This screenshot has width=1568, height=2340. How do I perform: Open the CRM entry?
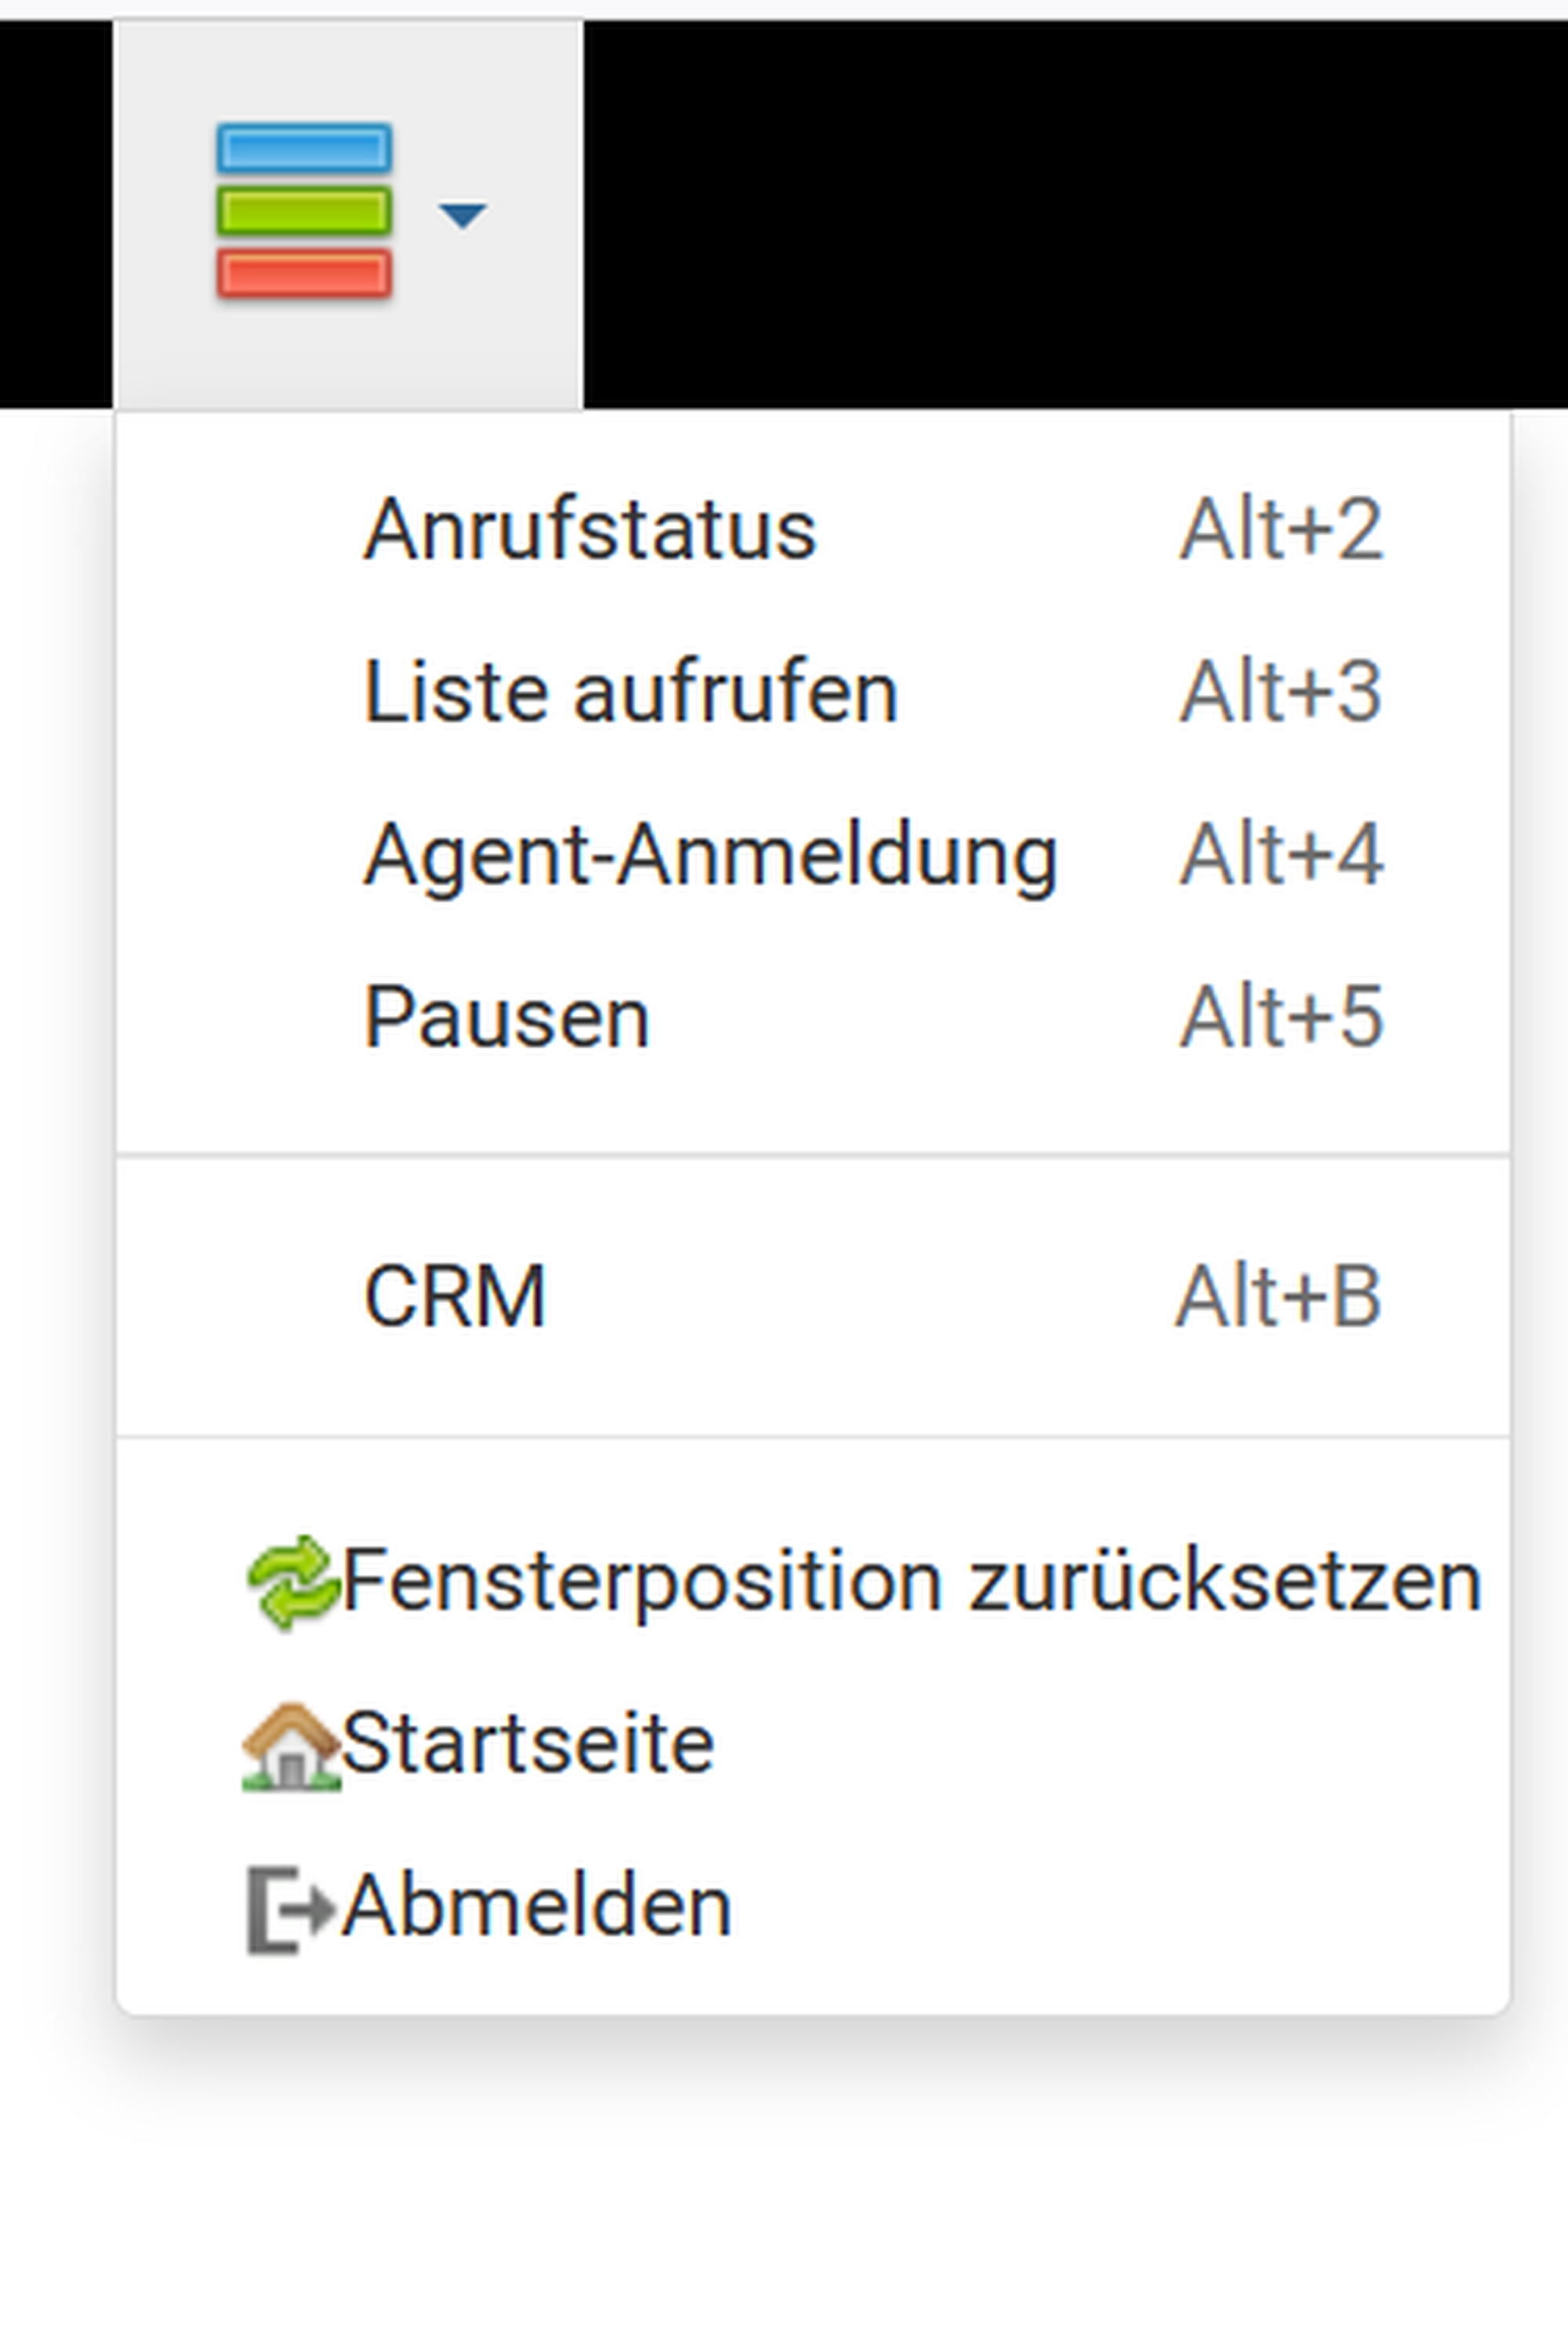[455, 1296]
